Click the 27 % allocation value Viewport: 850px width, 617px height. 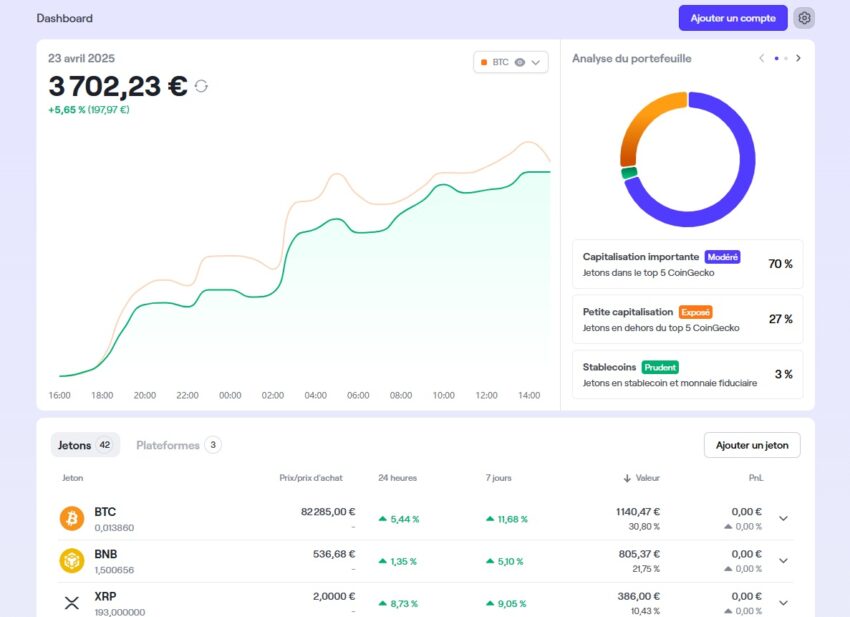[x=781, y=319]
